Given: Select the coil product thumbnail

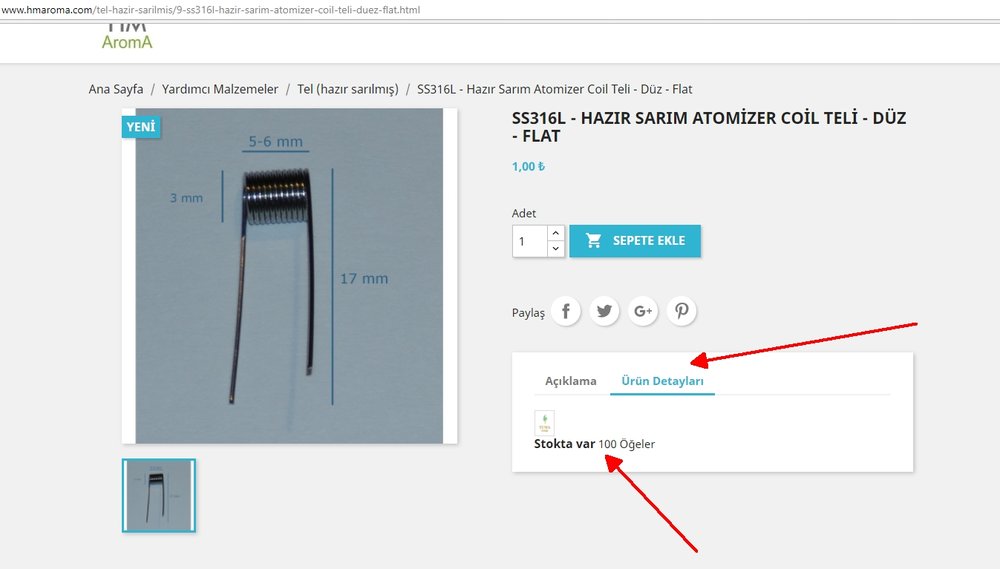Looking at the screenshot, I should pyautogui.click(x=159, y=496).
